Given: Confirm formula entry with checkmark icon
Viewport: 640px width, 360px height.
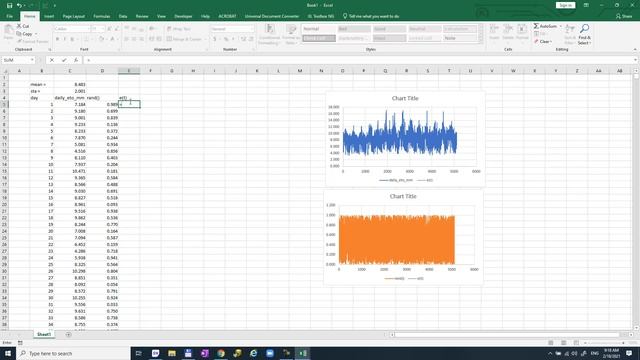Looking at the screenshot, I should [x=64, y=60].
